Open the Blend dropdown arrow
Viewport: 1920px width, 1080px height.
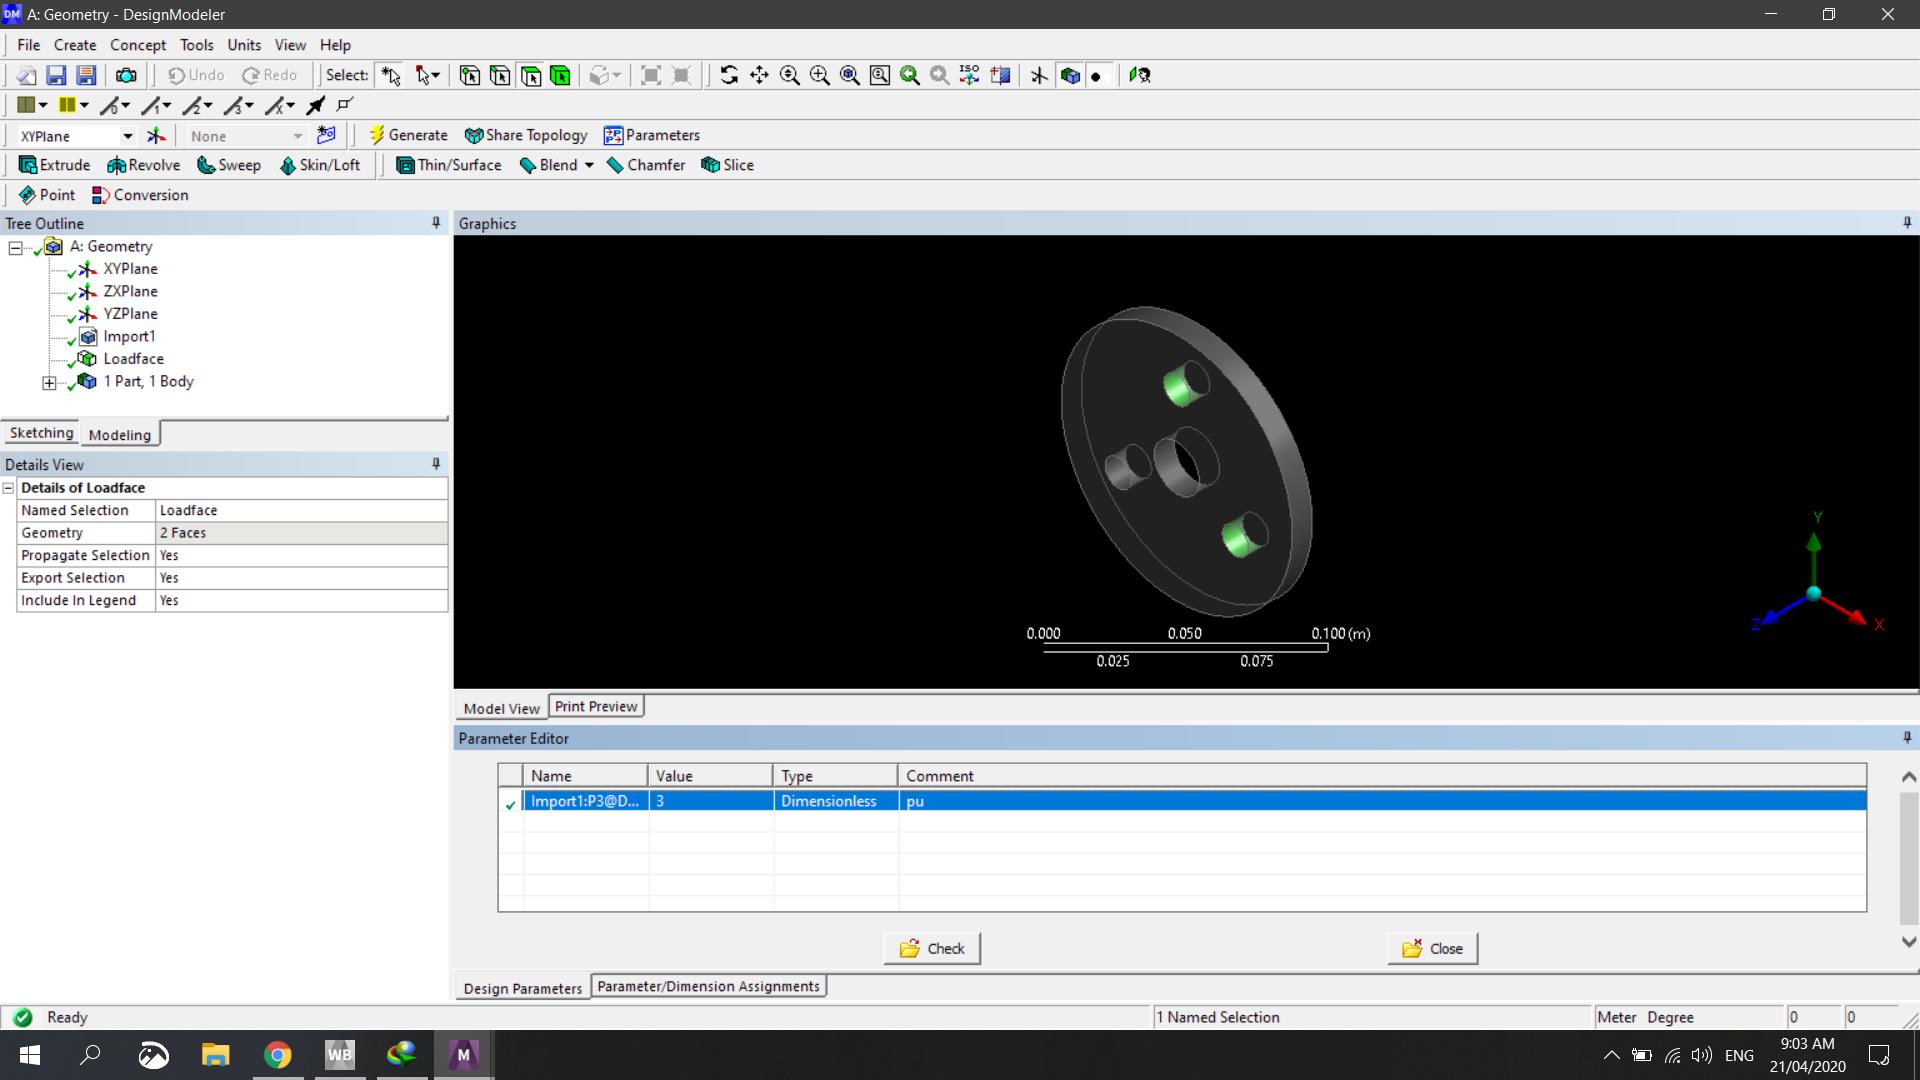click(x=589, y=165)
